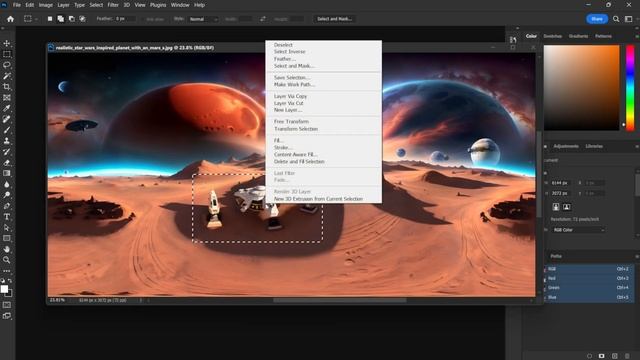640x360 pixels.
Task: Open the marquee tool preset picker
Action: [x=31, y=19]
